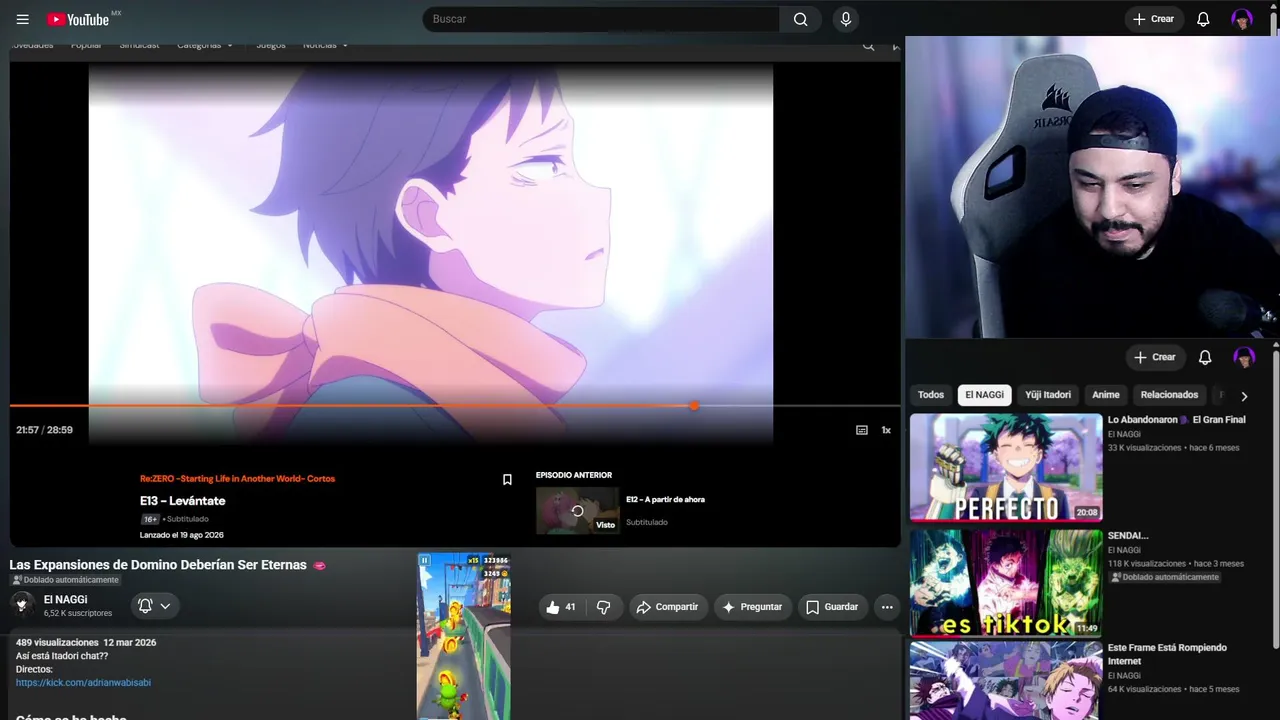Select the Anime filter chip
The width and height of the screenshot is (1280, 720).
(1106, 395)
